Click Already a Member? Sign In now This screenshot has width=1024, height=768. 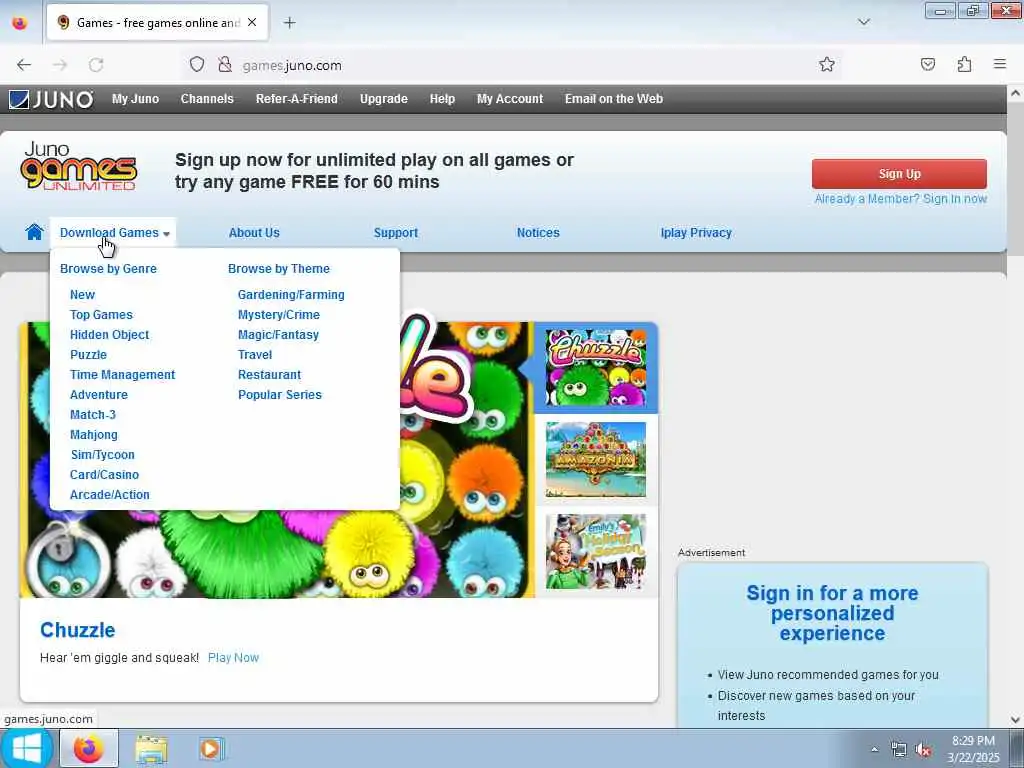(x=901, y=199)
